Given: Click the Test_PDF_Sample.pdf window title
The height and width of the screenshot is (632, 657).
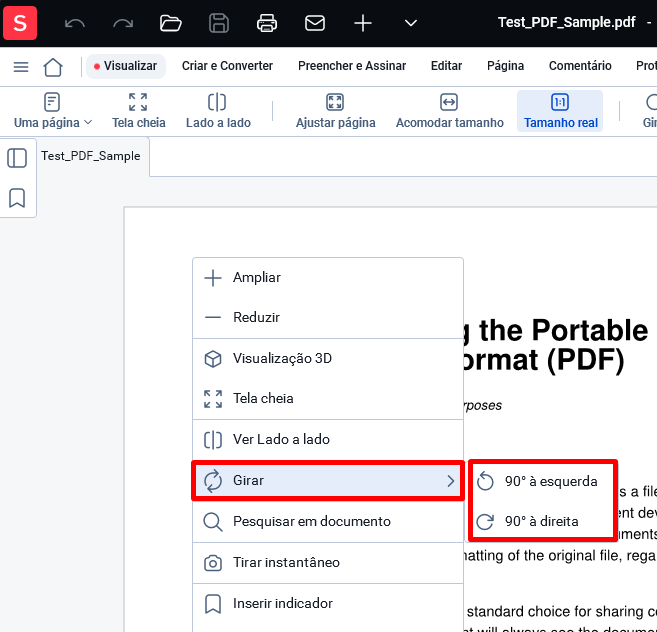Looking at the screenshot, I should [566, 22].
